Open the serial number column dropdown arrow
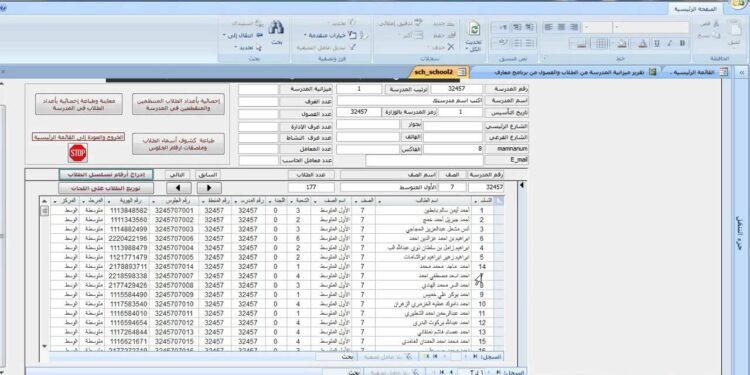This screenshot has width=750, height=375. pos(475,201)
